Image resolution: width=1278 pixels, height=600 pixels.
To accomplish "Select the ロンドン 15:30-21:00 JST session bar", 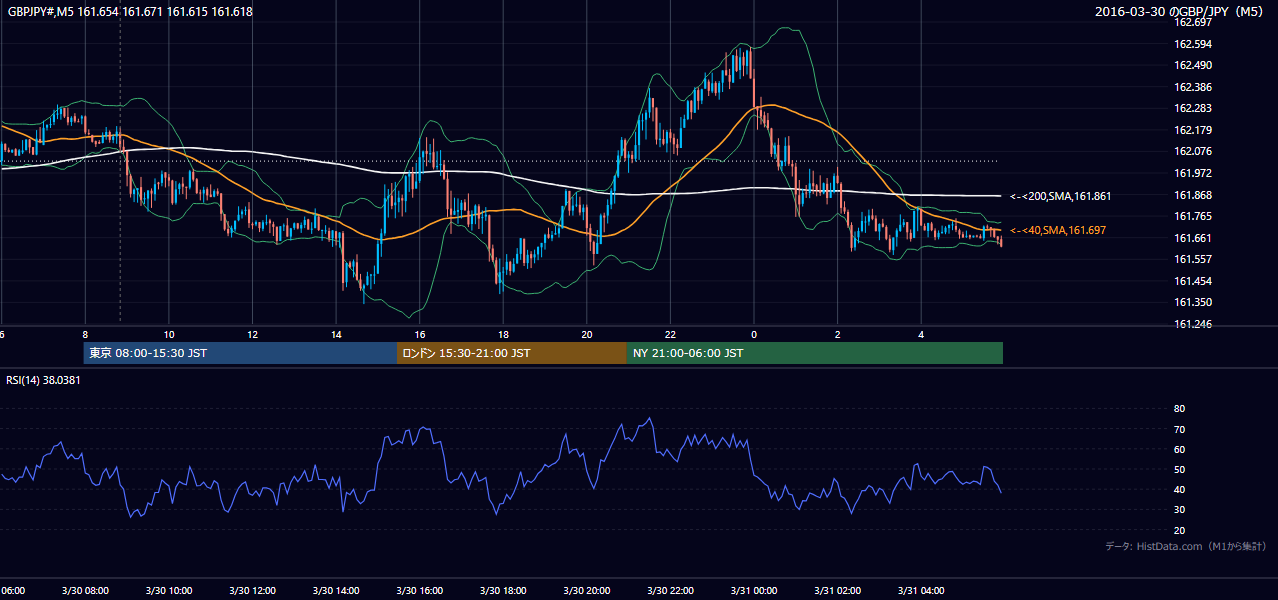I will tap(512, 353).
